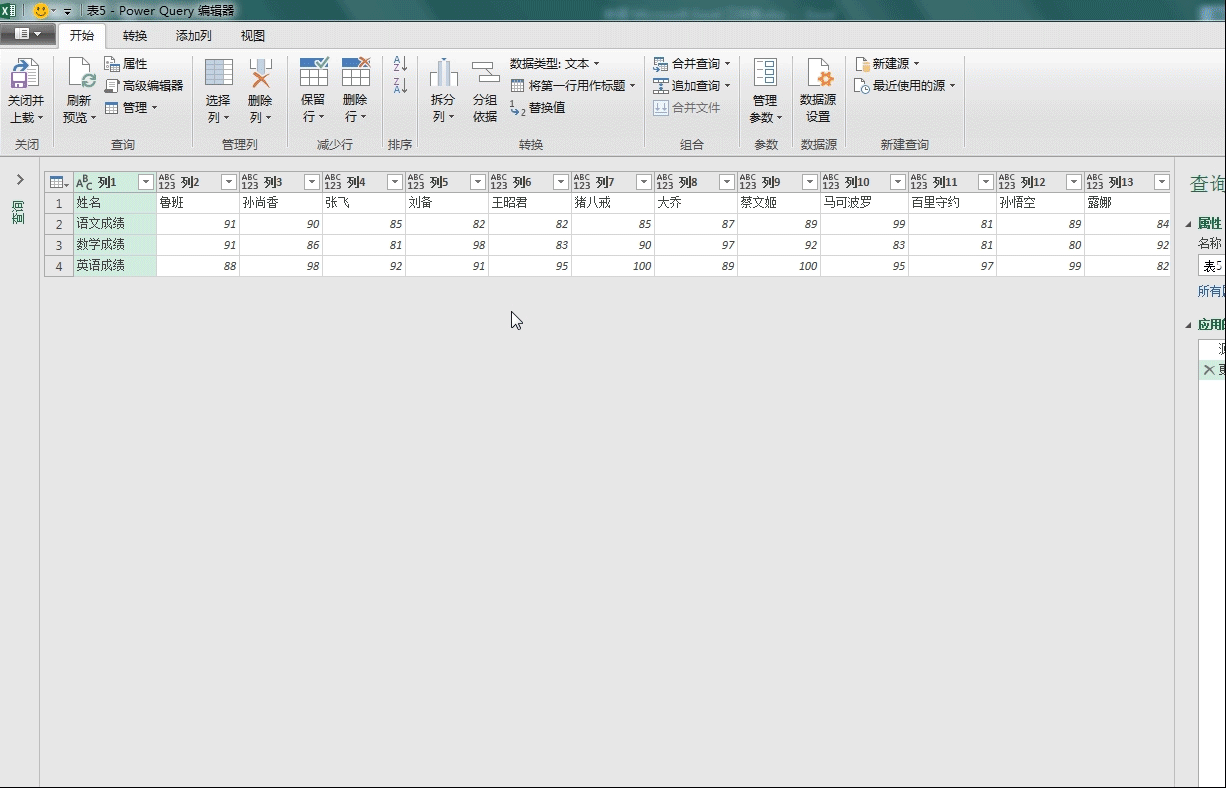Open the 列13 column filter dropdown
Viewport: 1226px width, 788px height.
pyautogui.click(x=1161, y=182)
